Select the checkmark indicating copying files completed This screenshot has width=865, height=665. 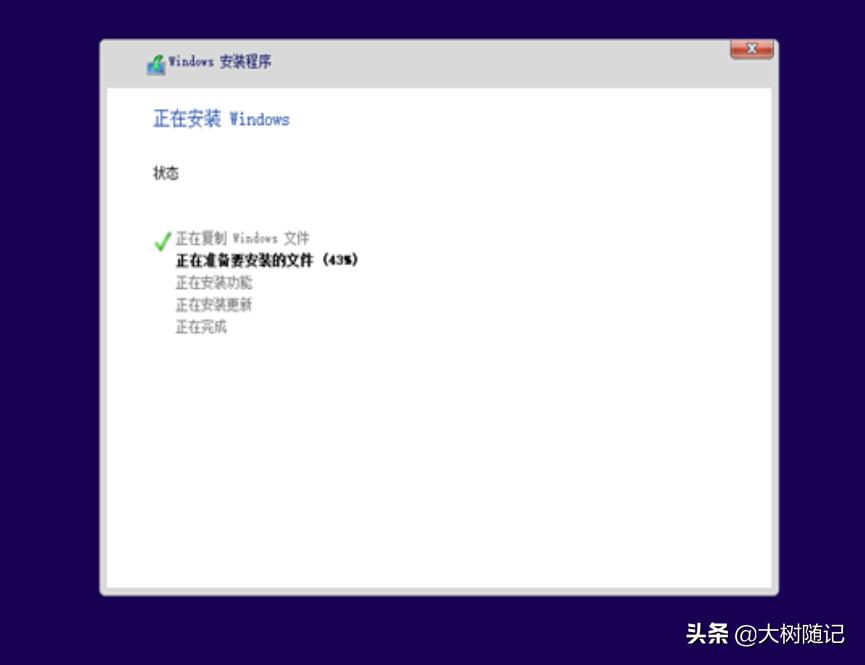159,239
